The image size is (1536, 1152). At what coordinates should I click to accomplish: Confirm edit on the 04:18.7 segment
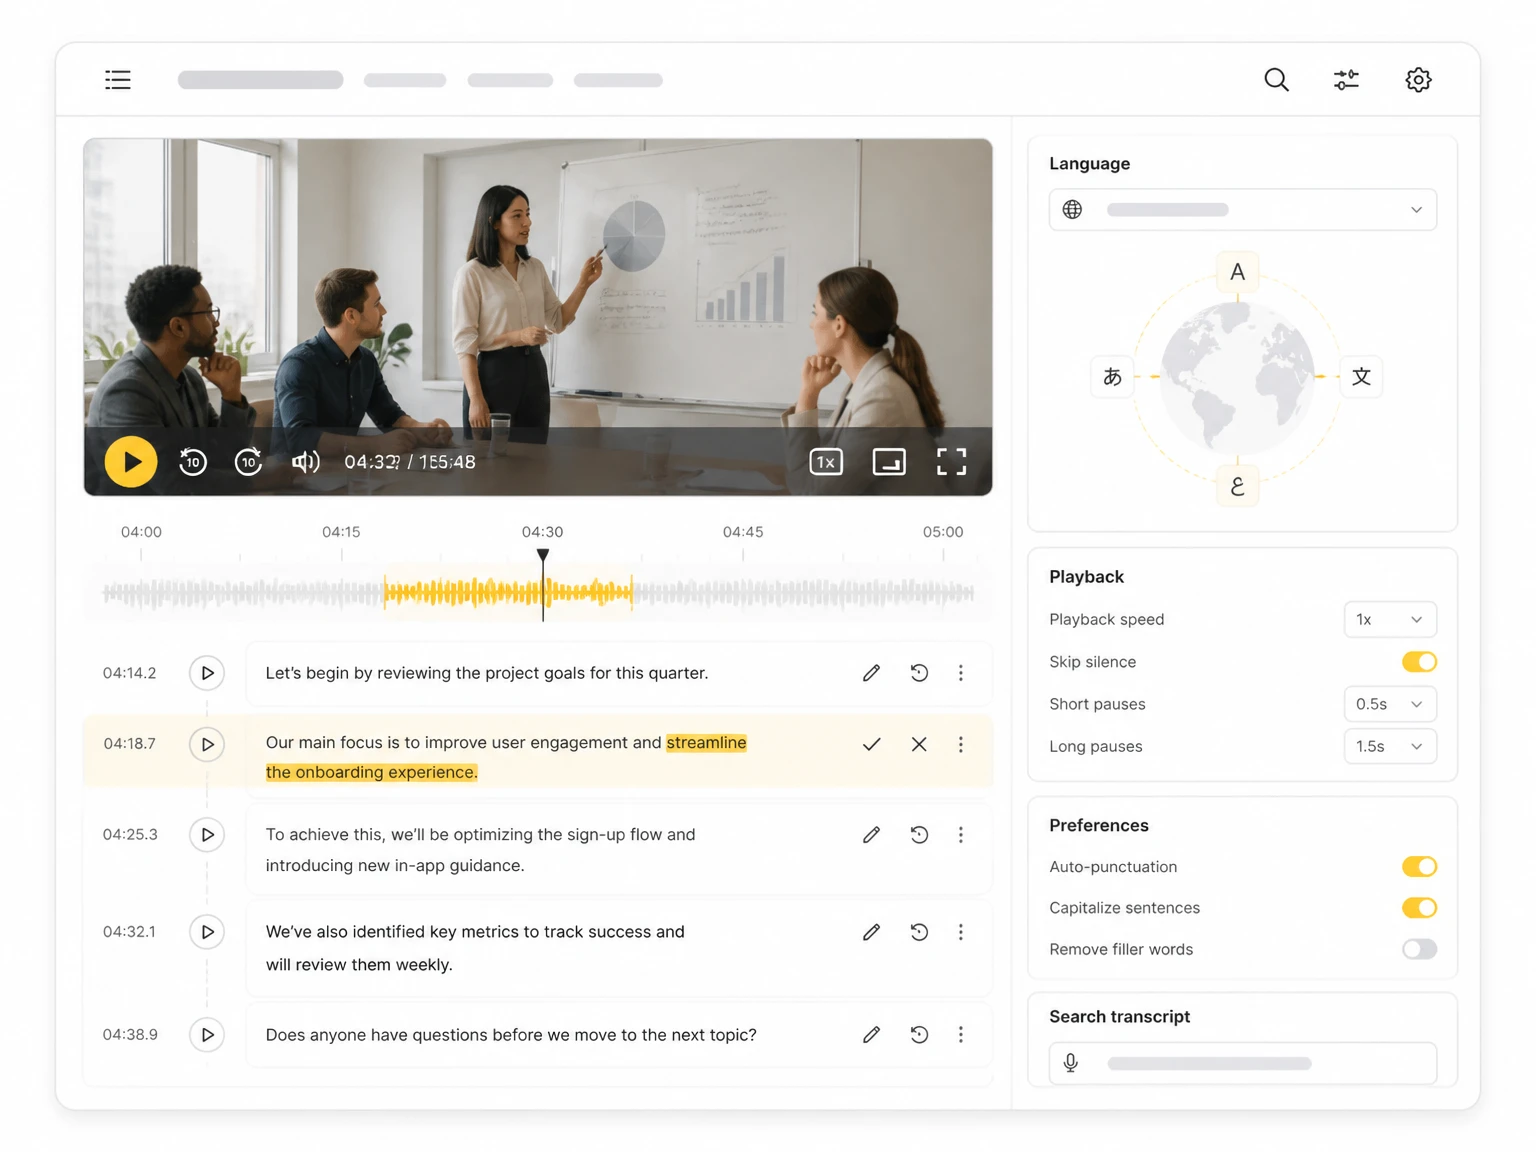pyautogui.click(x=871, y=744)
